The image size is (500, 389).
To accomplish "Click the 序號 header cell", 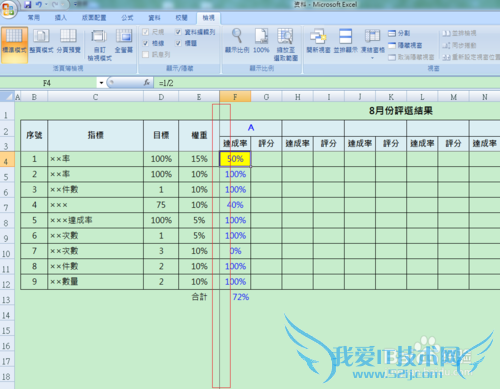I will (x=34, y=135).
